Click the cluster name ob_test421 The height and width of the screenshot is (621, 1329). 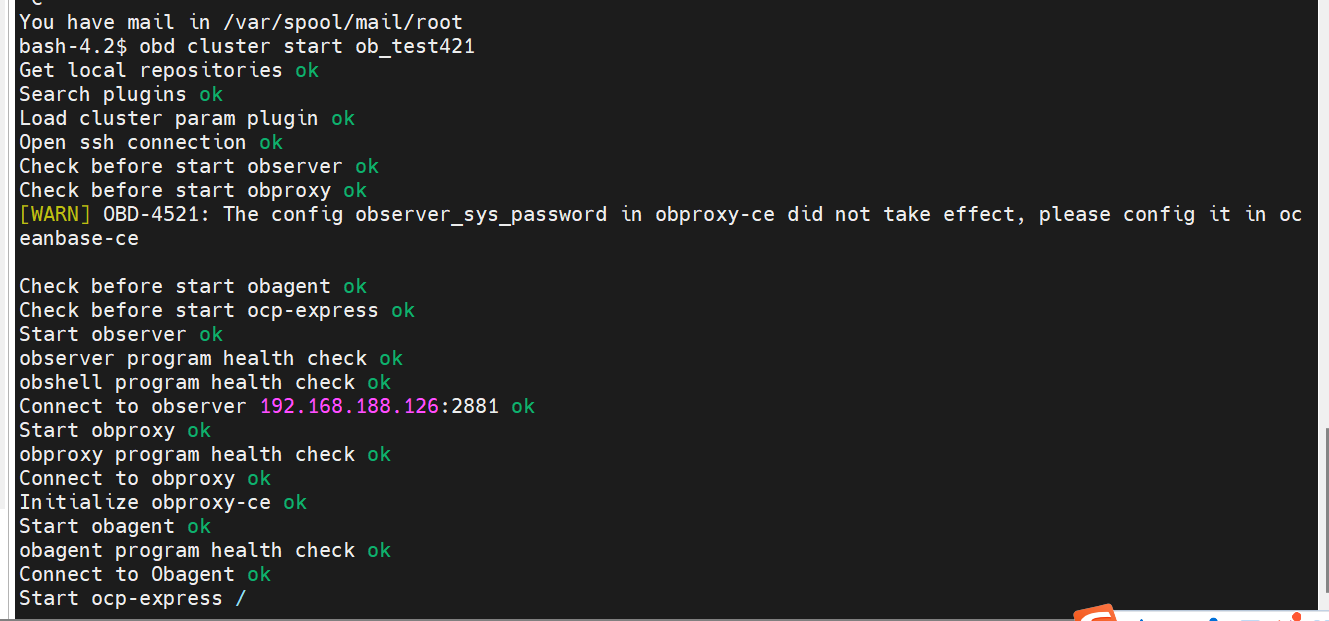click(x=415, y=46)
